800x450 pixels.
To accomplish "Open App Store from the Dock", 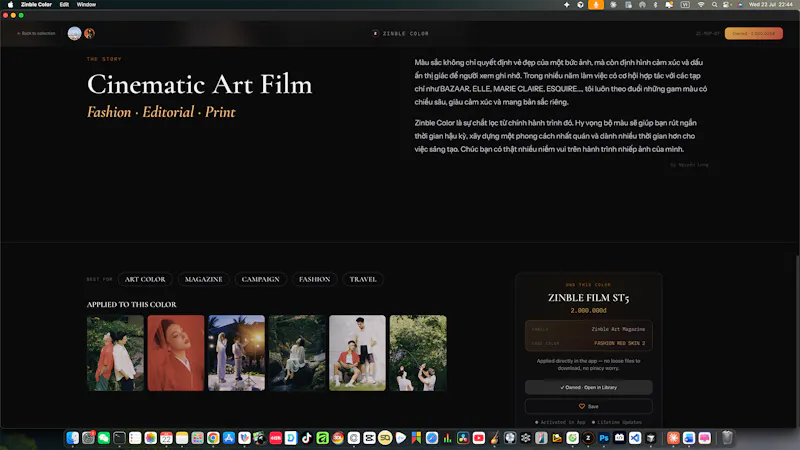I will [x=229, y=438].
